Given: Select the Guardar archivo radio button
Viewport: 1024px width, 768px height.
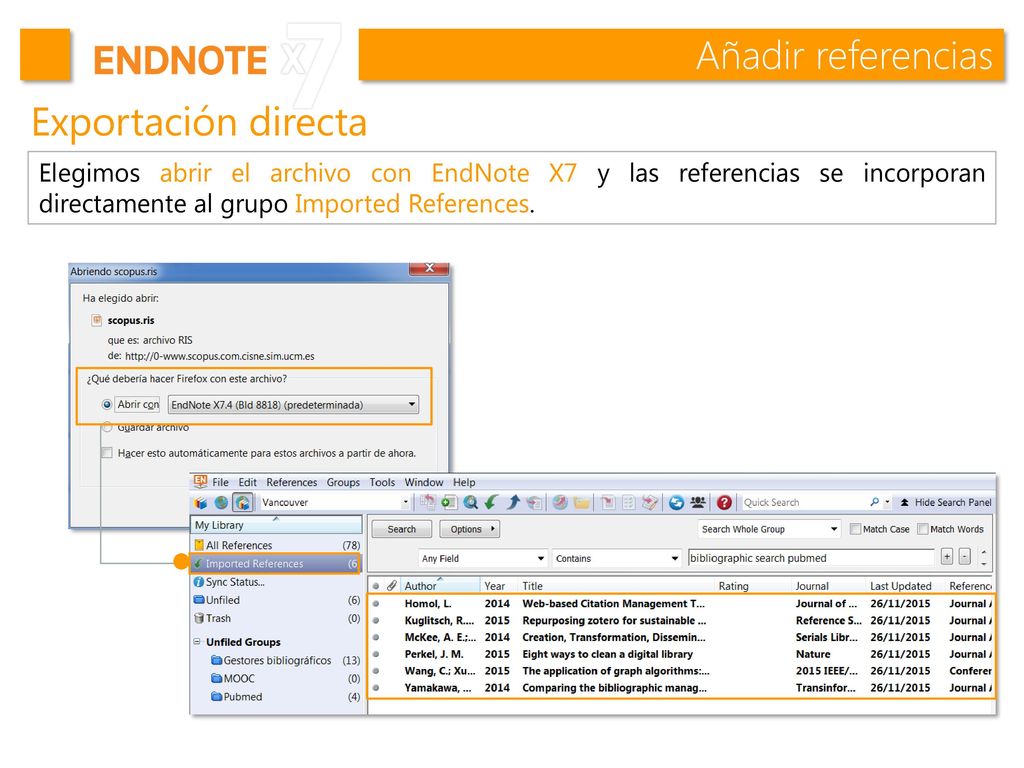Looking at the screenshot, I should click(106, 427).
